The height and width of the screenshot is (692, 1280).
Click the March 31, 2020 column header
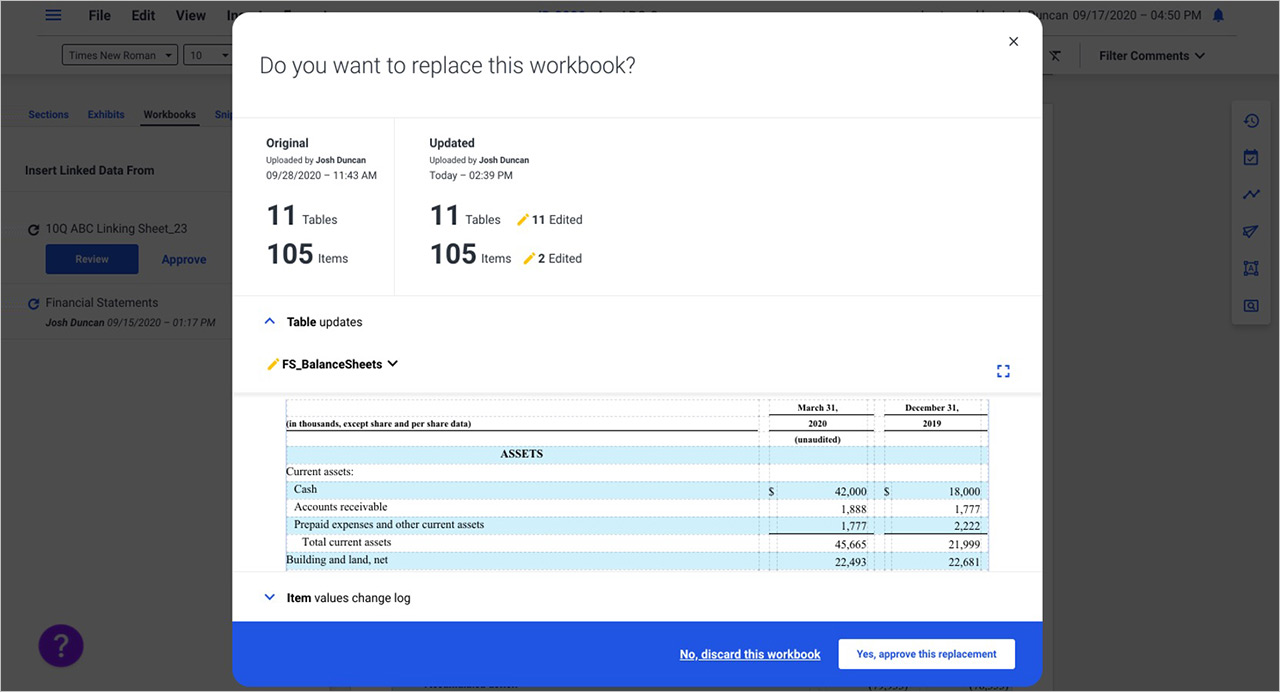817,415
